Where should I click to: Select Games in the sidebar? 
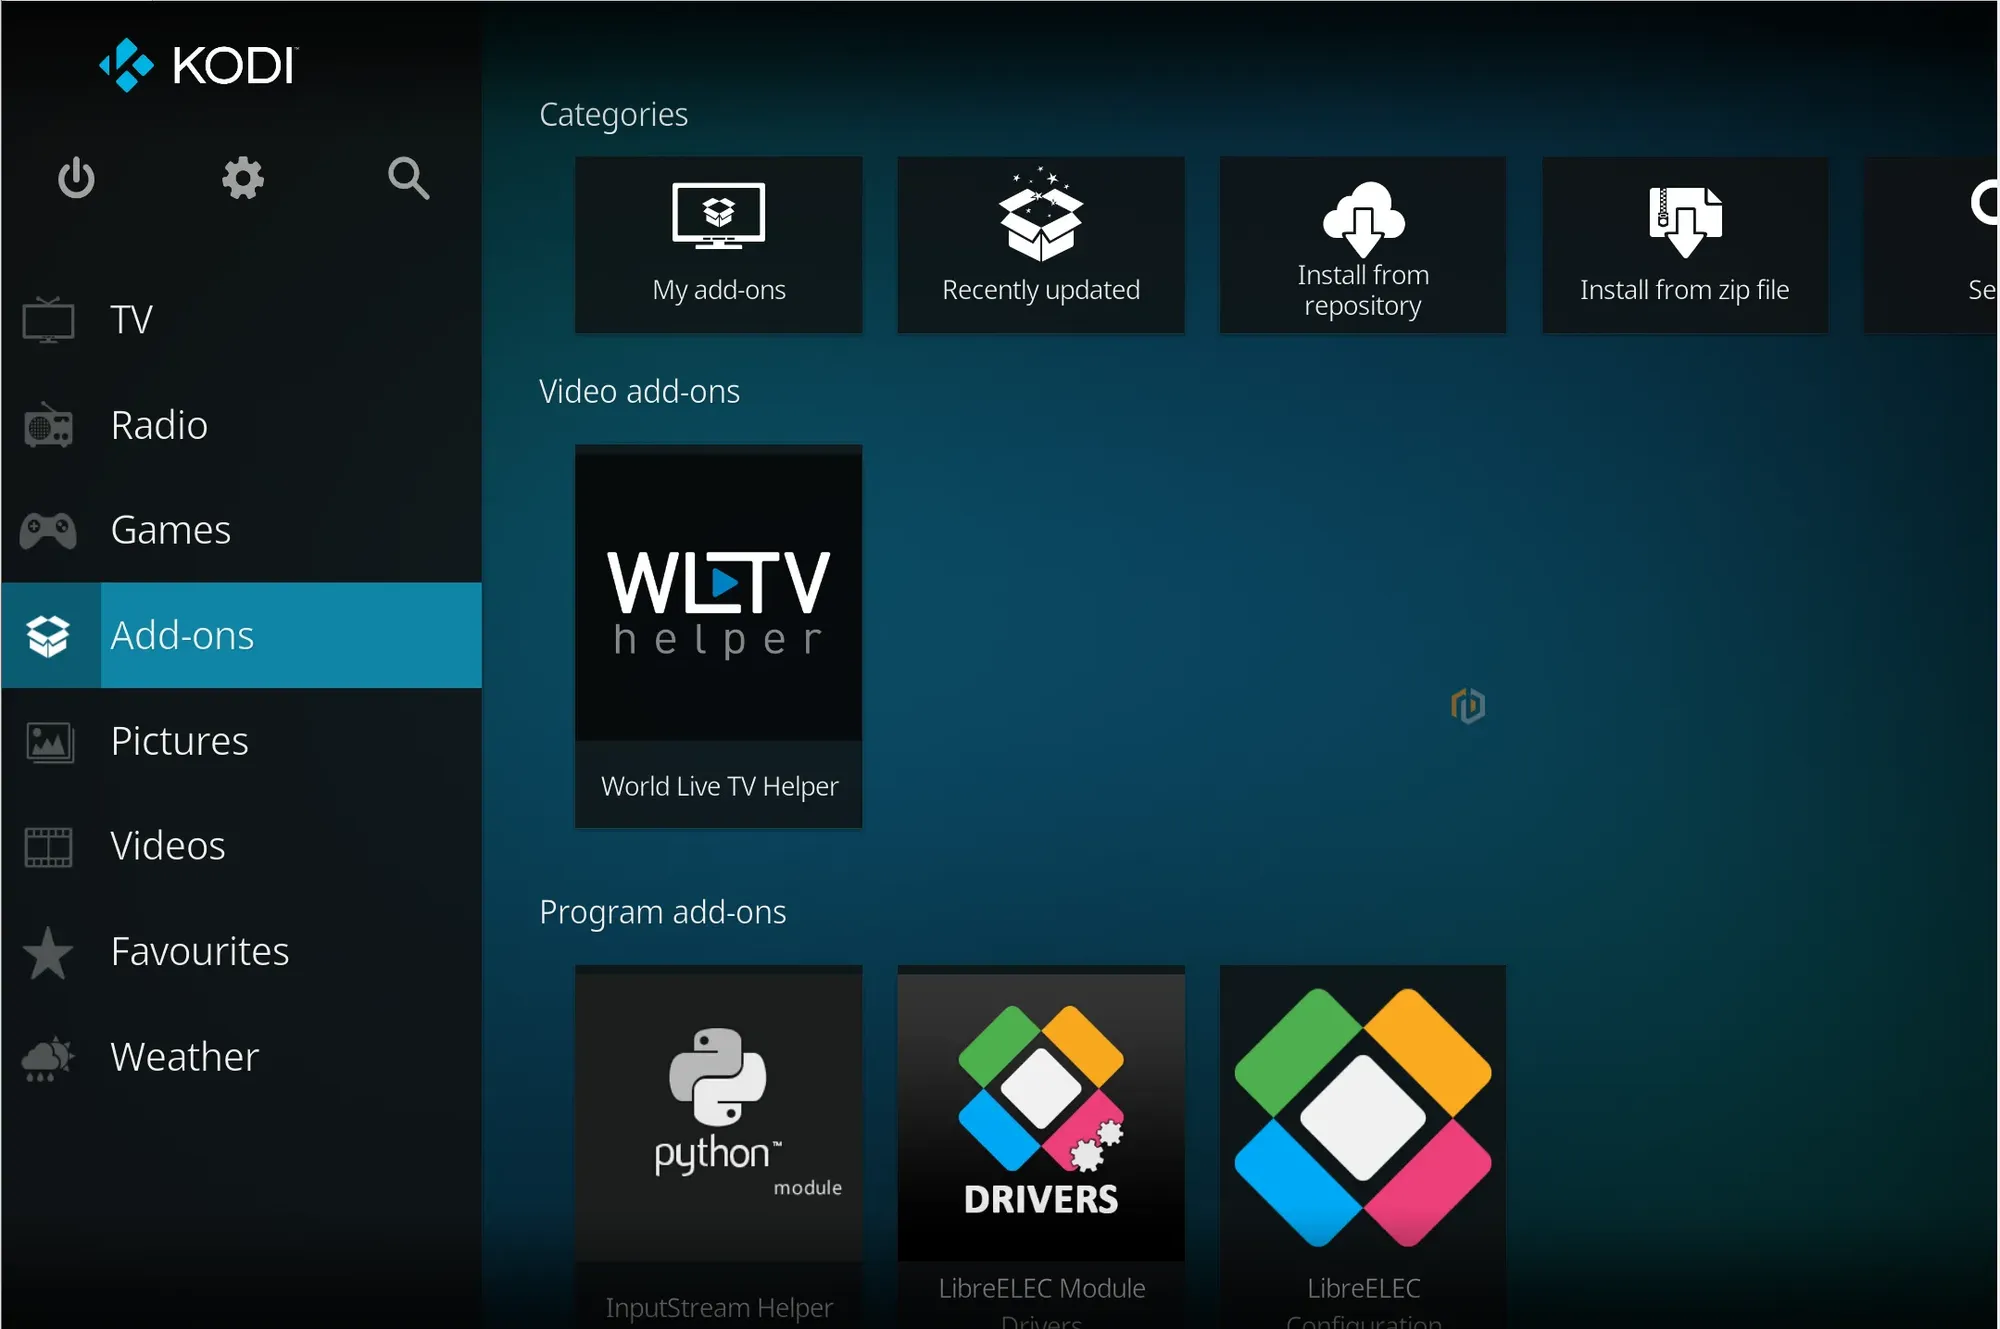click(x=241, y=531)
